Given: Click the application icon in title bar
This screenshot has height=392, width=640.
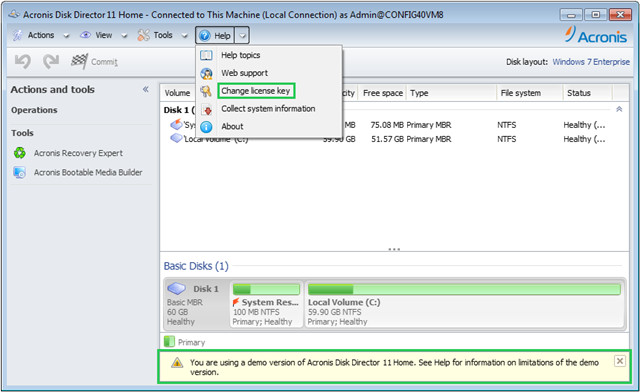Looking at the screenshot, I should pyautogui.click(x=14, y=14).
